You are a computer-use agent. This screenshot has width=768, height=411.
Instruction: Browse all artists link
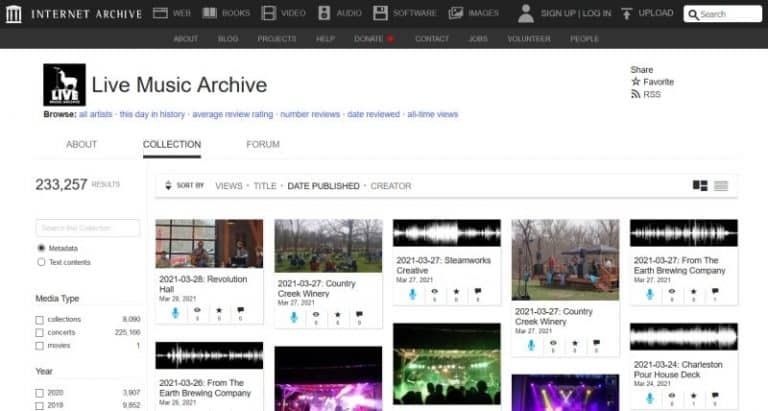96,114
